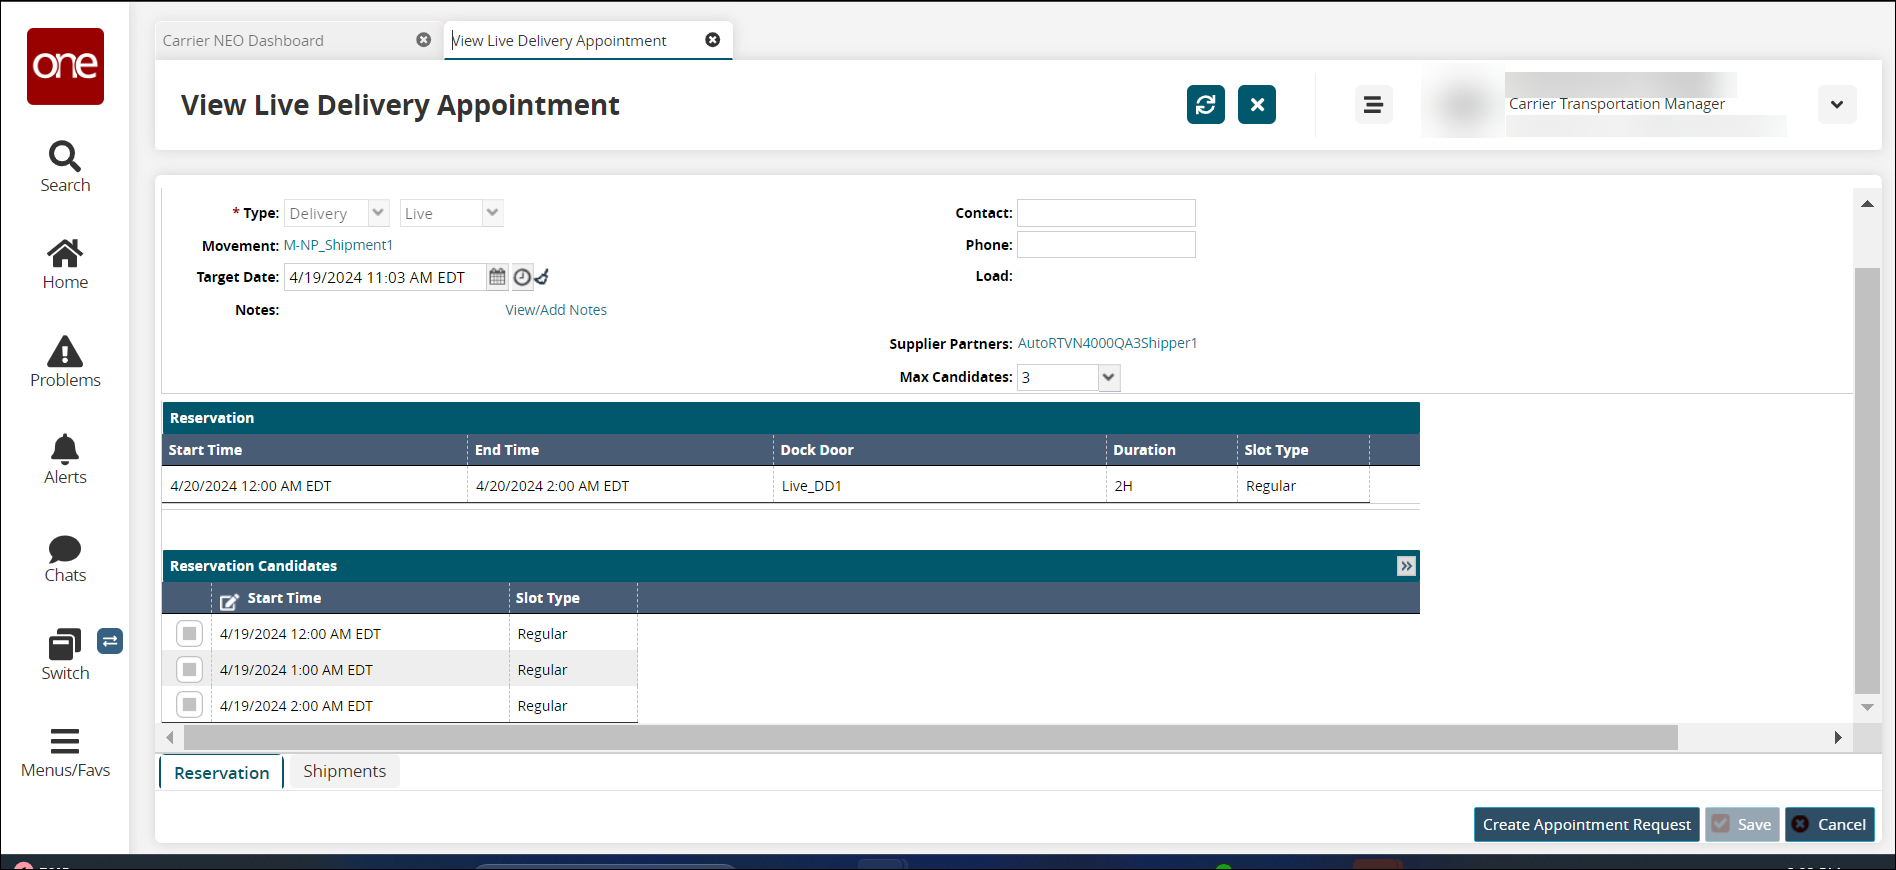Image resolution: width=1896 pixels, height=870 pixels.
Task: Select candidate 4/19/2024 12:00 AM checkbox
Action: (189, 633)
